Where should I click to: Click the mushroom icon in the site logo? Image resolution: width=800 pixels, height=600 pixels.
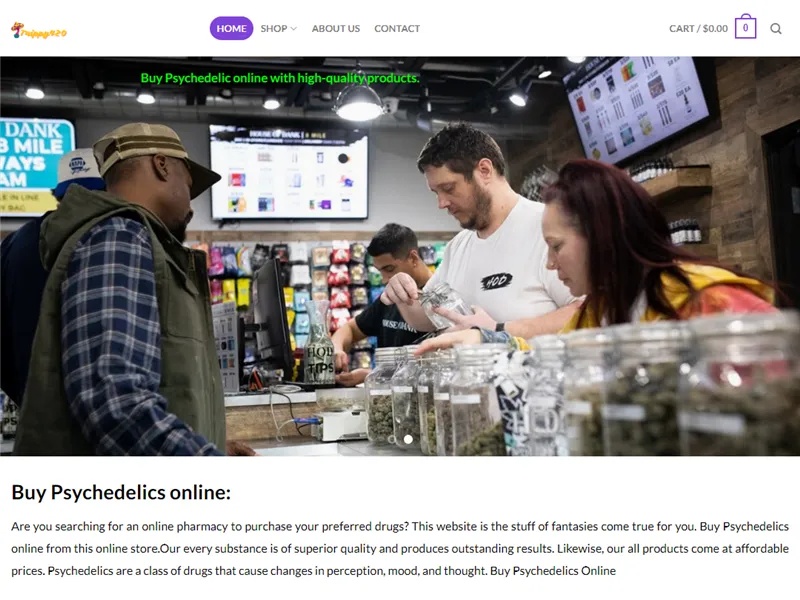pyautogui.click(x=17, y=30)
